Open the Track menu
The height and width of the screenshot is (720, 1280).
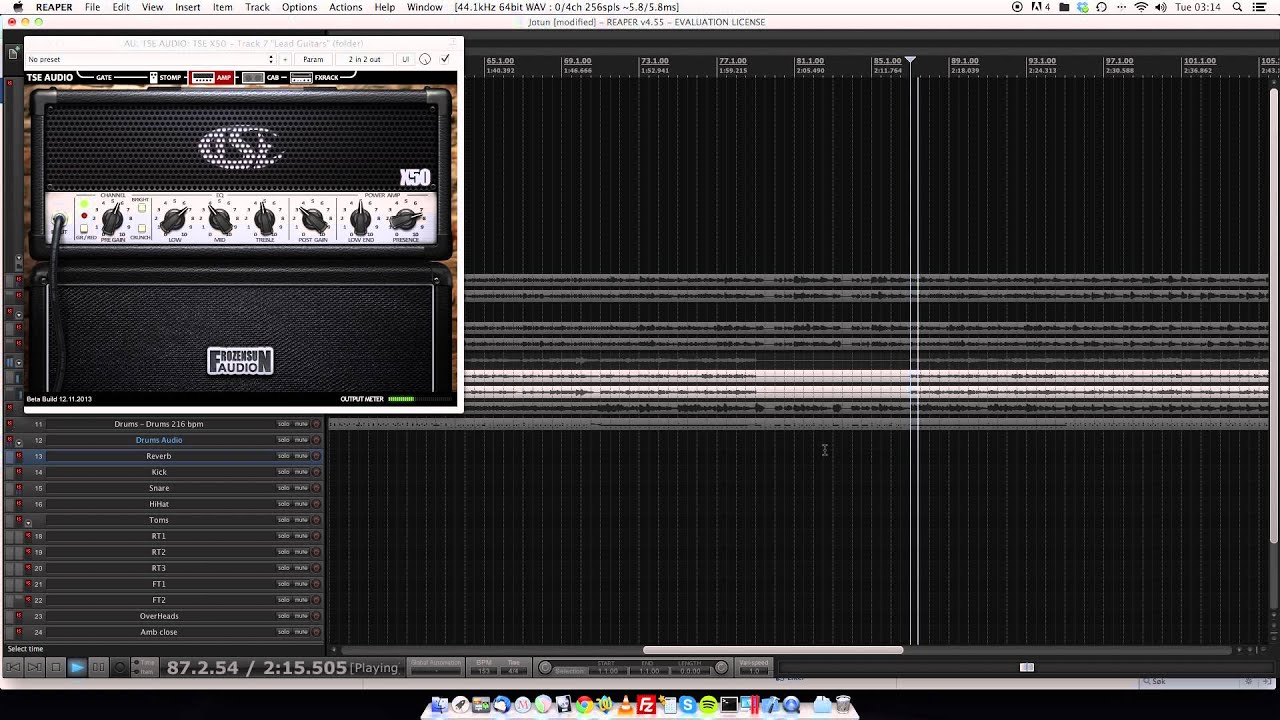(x=257, y=7)
